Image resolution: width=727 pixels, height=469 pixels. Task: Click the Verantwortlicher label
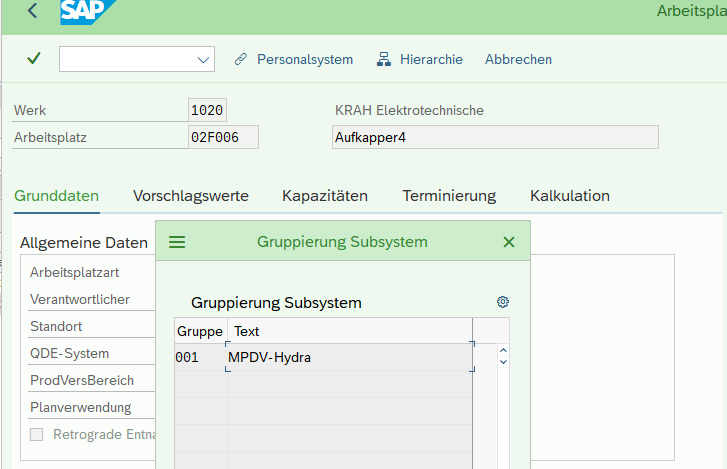pyautogui.click(x=80, y=299)
